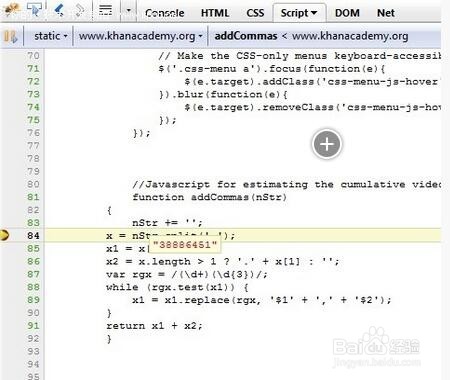The width and height of the screenshot is (450, 380).
Task: Click line number 84 in the gutter
Action: (33, 236)
